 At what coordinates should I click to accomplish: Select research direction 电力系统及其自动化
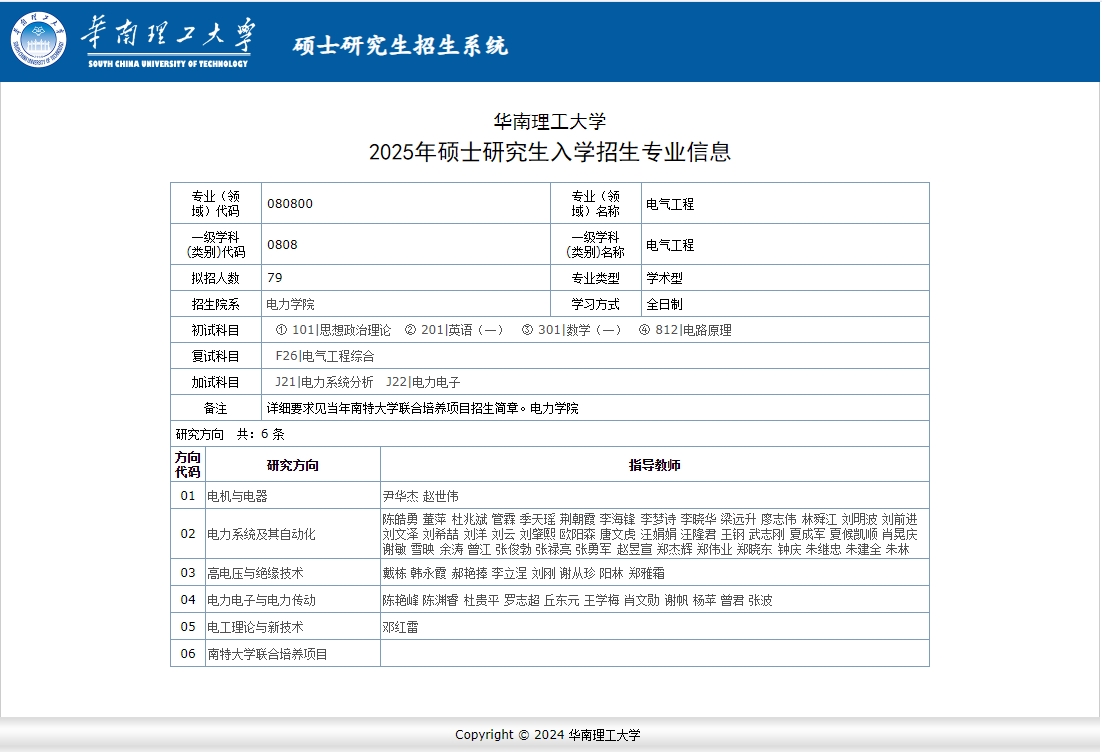pyautogui.click(x=261, y=534)
